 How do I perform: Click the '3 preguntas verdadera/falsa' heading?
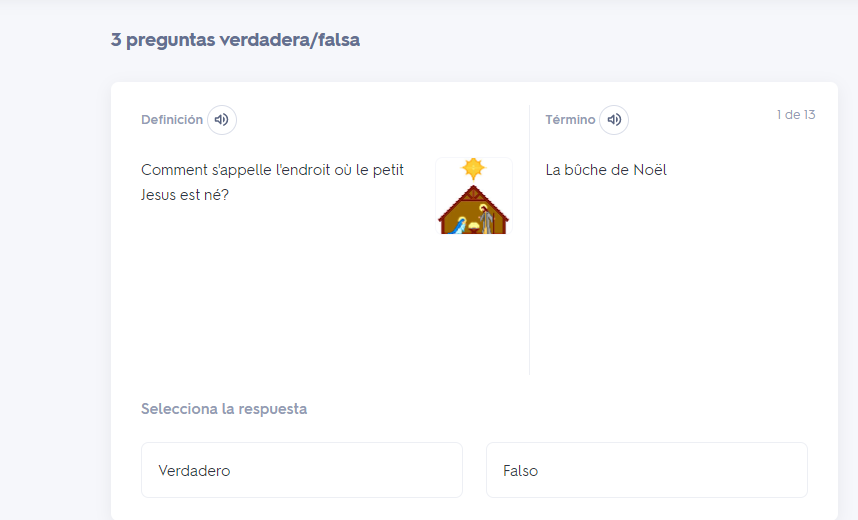click(x=235, y=40)
